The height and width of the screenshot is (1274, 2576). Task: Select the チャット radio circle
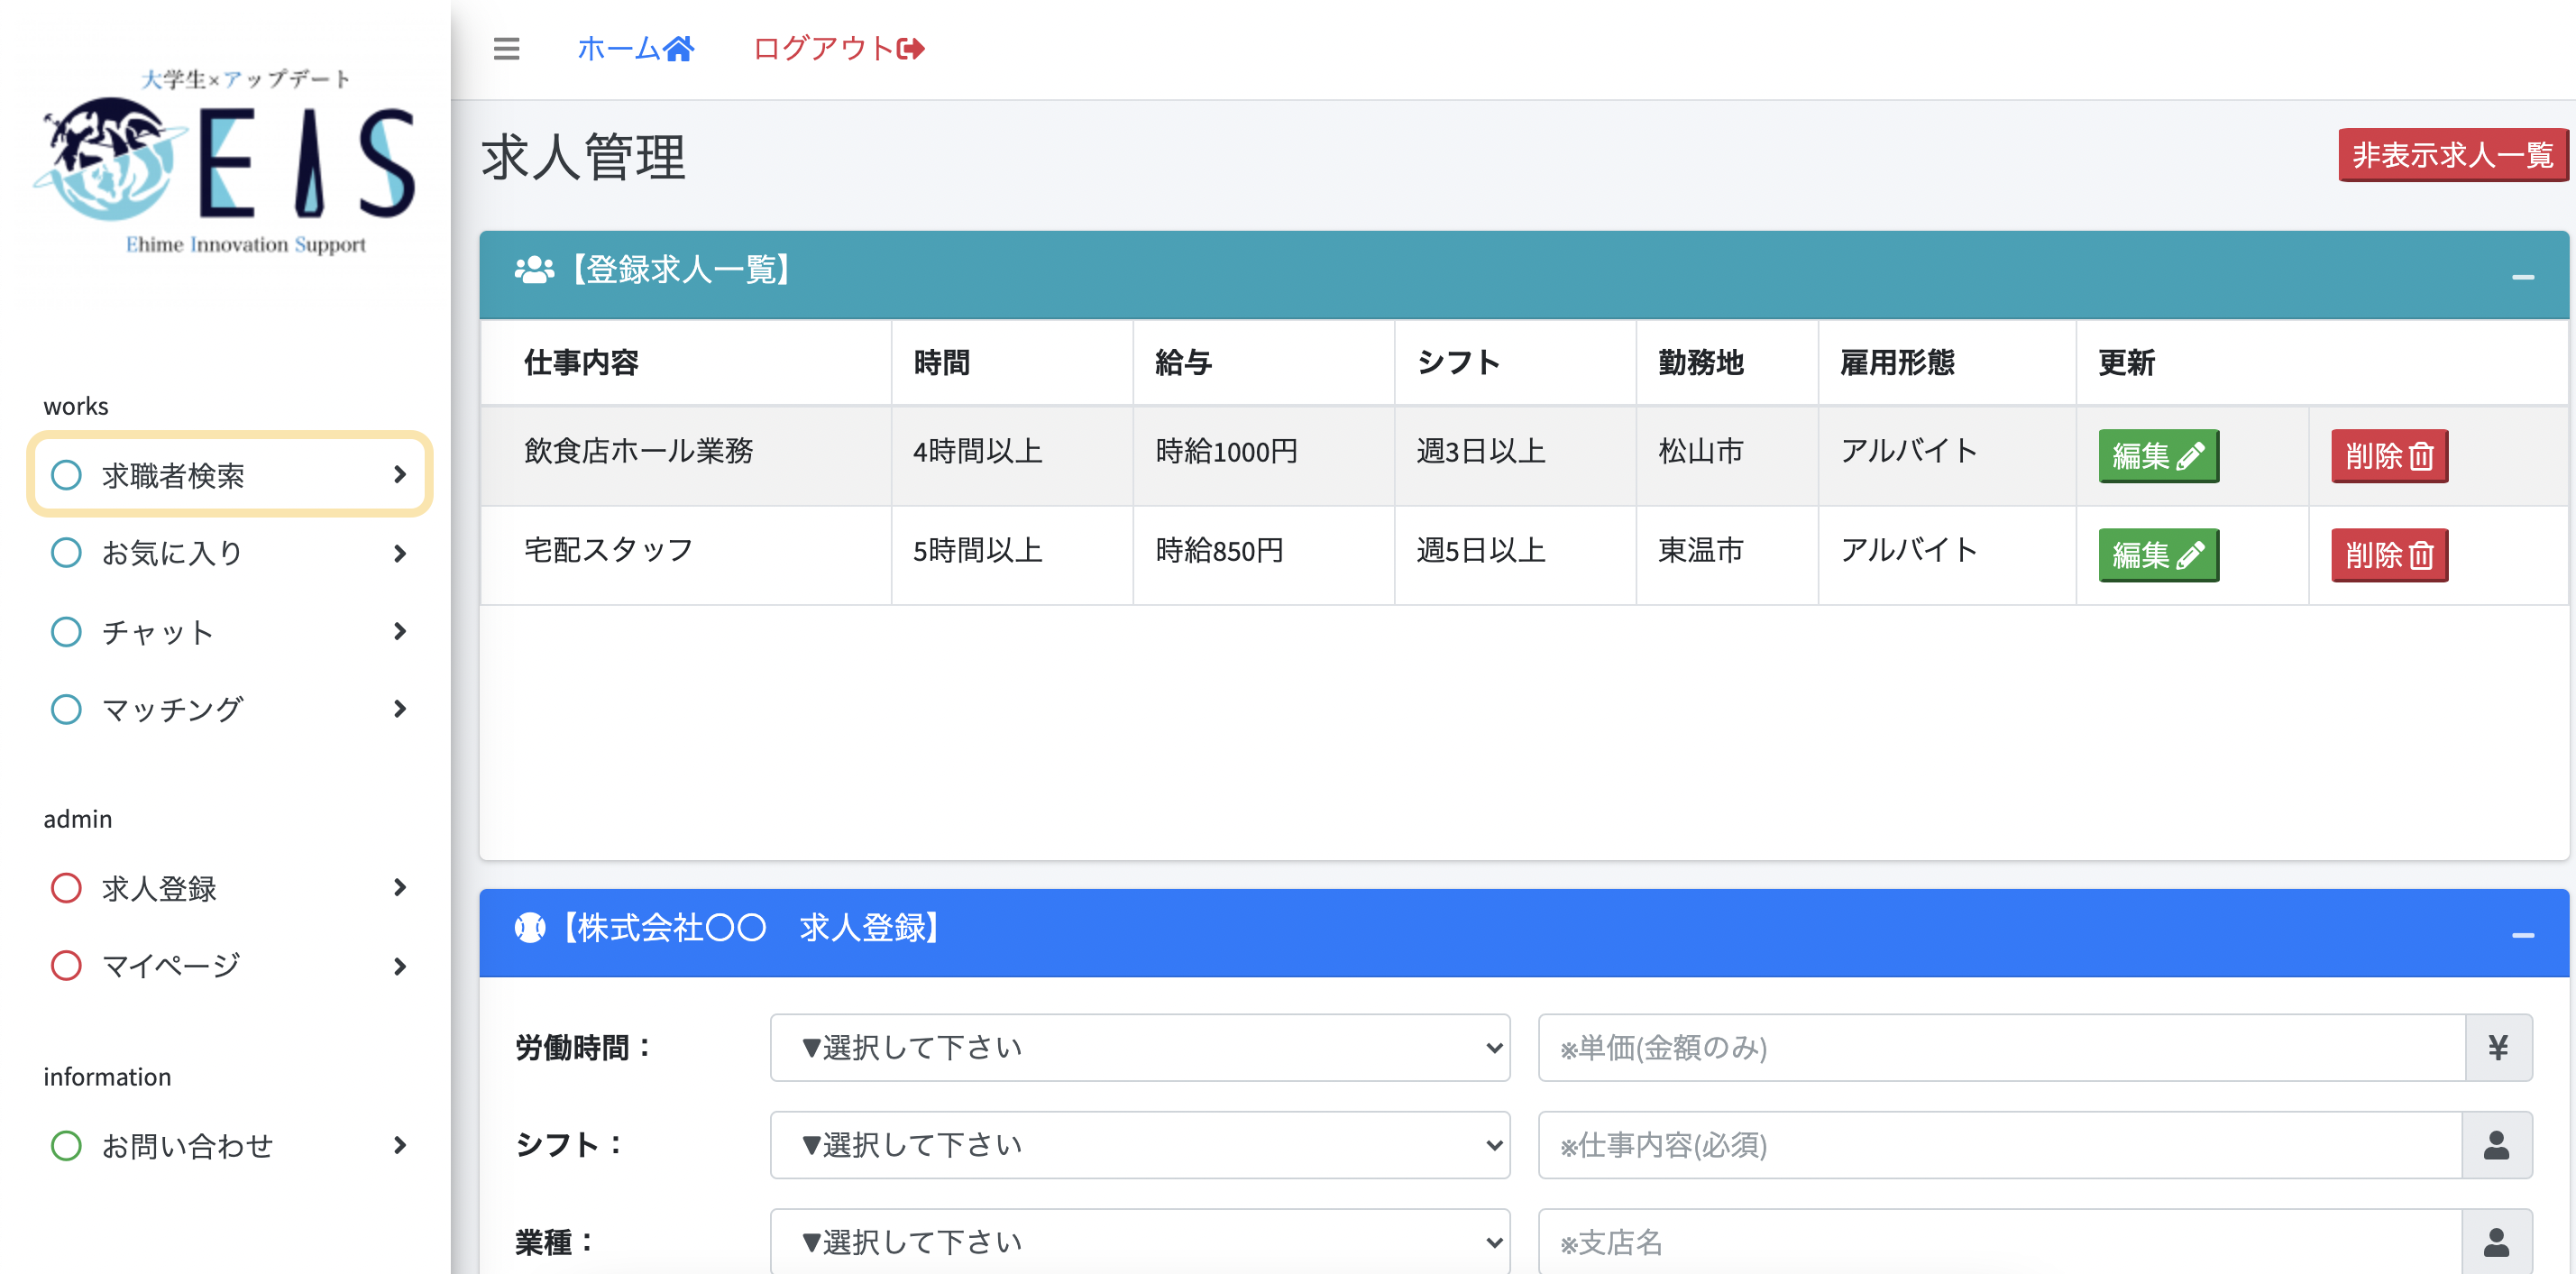pyautogui.click(x=66, y=631)
